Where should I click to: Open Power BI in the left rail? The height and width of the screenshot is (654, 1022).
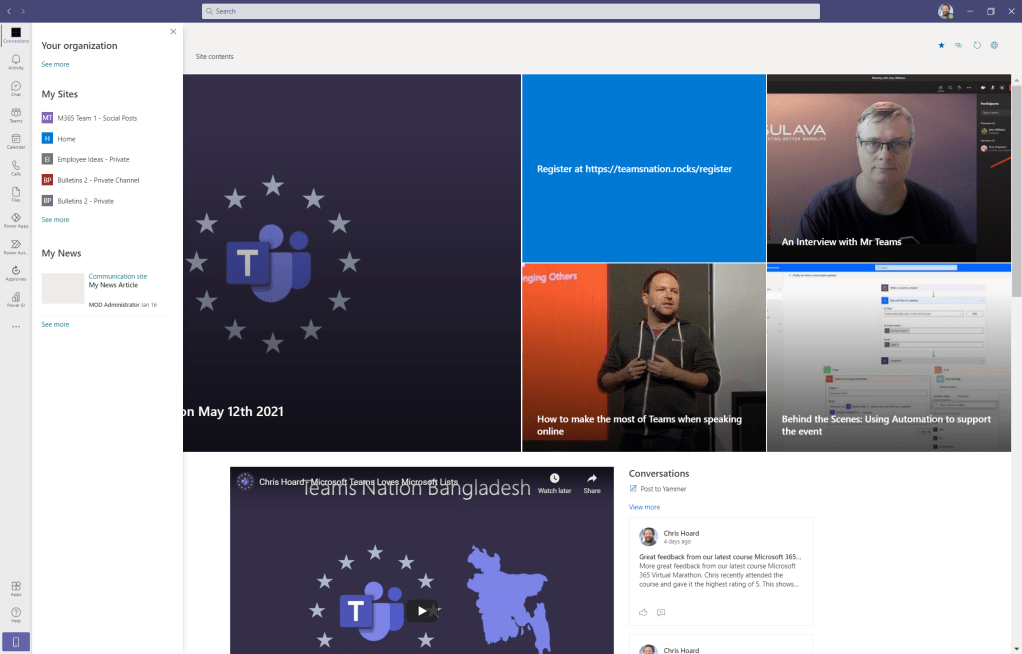coord(16,299)
